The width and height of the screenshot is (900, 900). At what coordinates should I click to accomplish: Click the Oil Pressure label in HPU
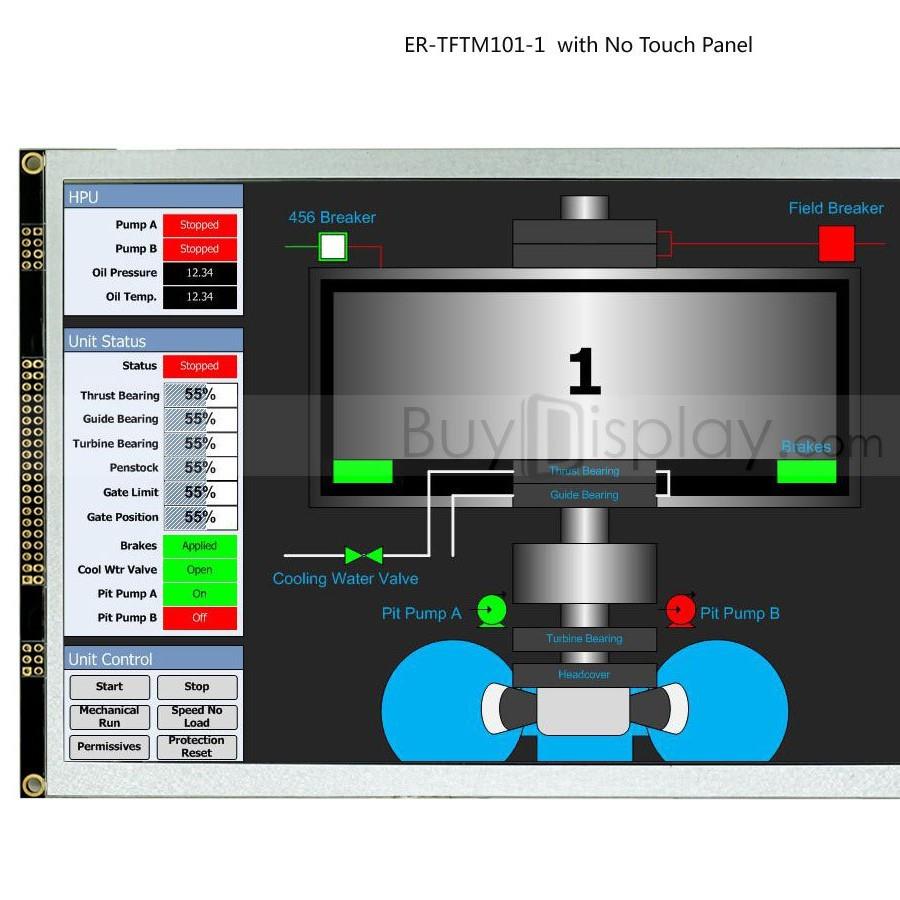pyautogui.click(x=125, y=273)
